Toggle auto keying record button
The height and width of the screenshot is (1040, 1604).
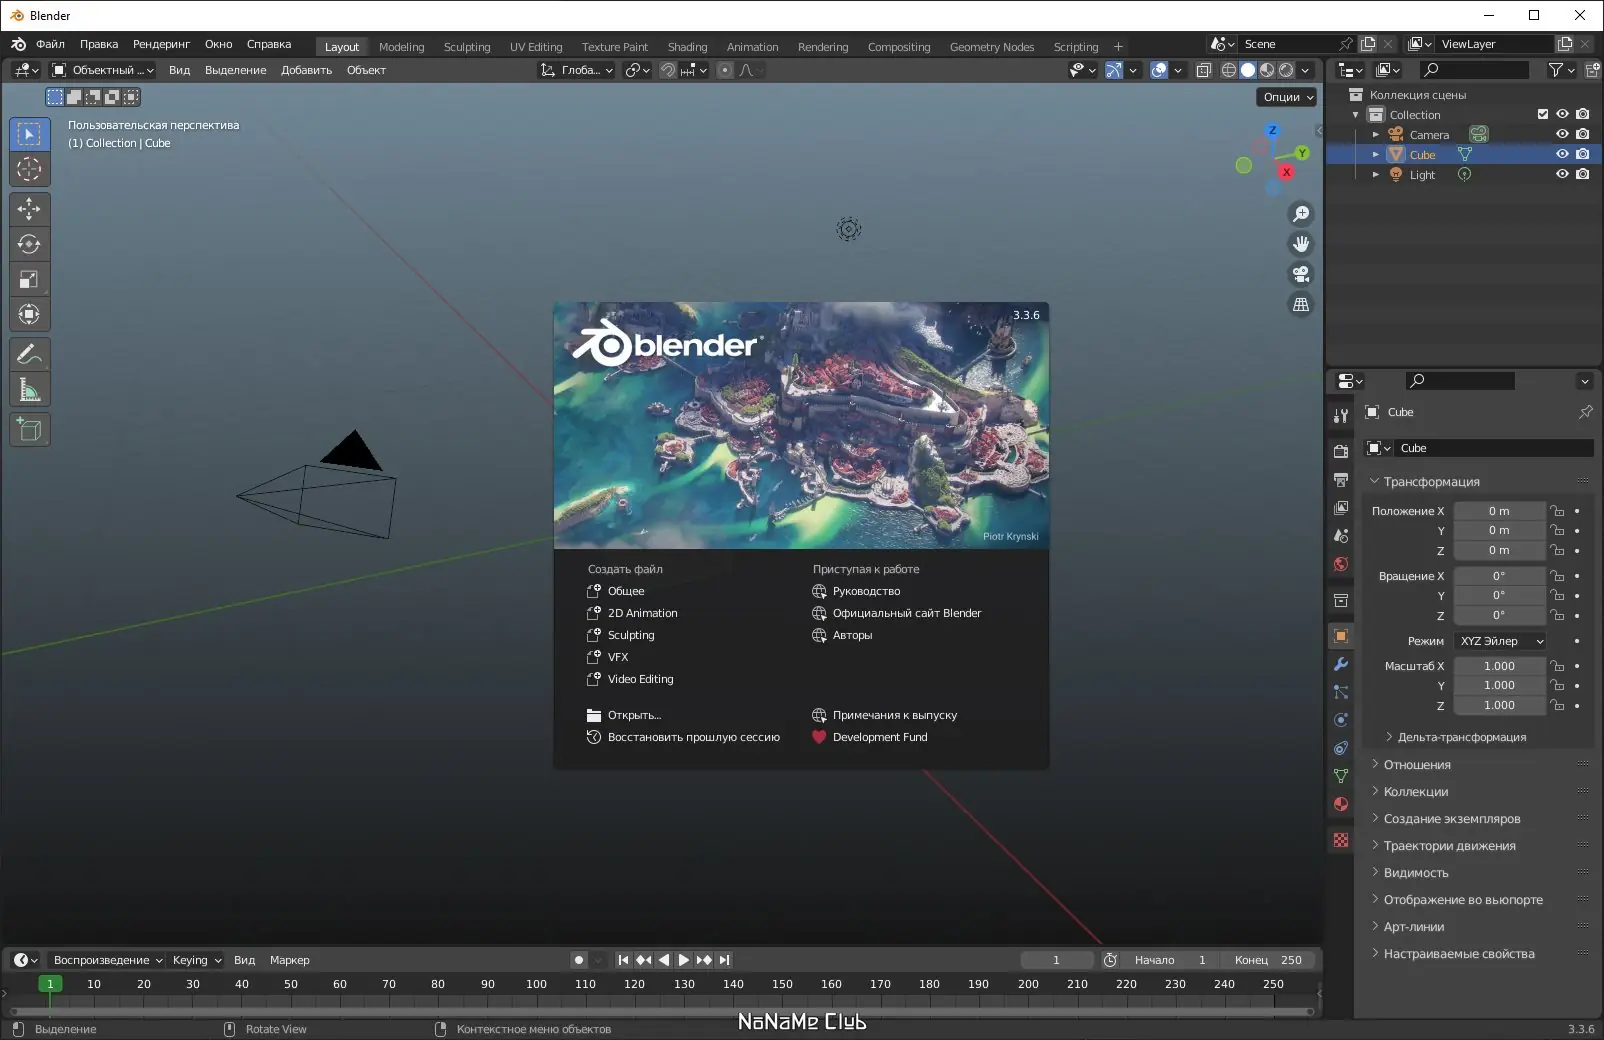click(579, 960)
